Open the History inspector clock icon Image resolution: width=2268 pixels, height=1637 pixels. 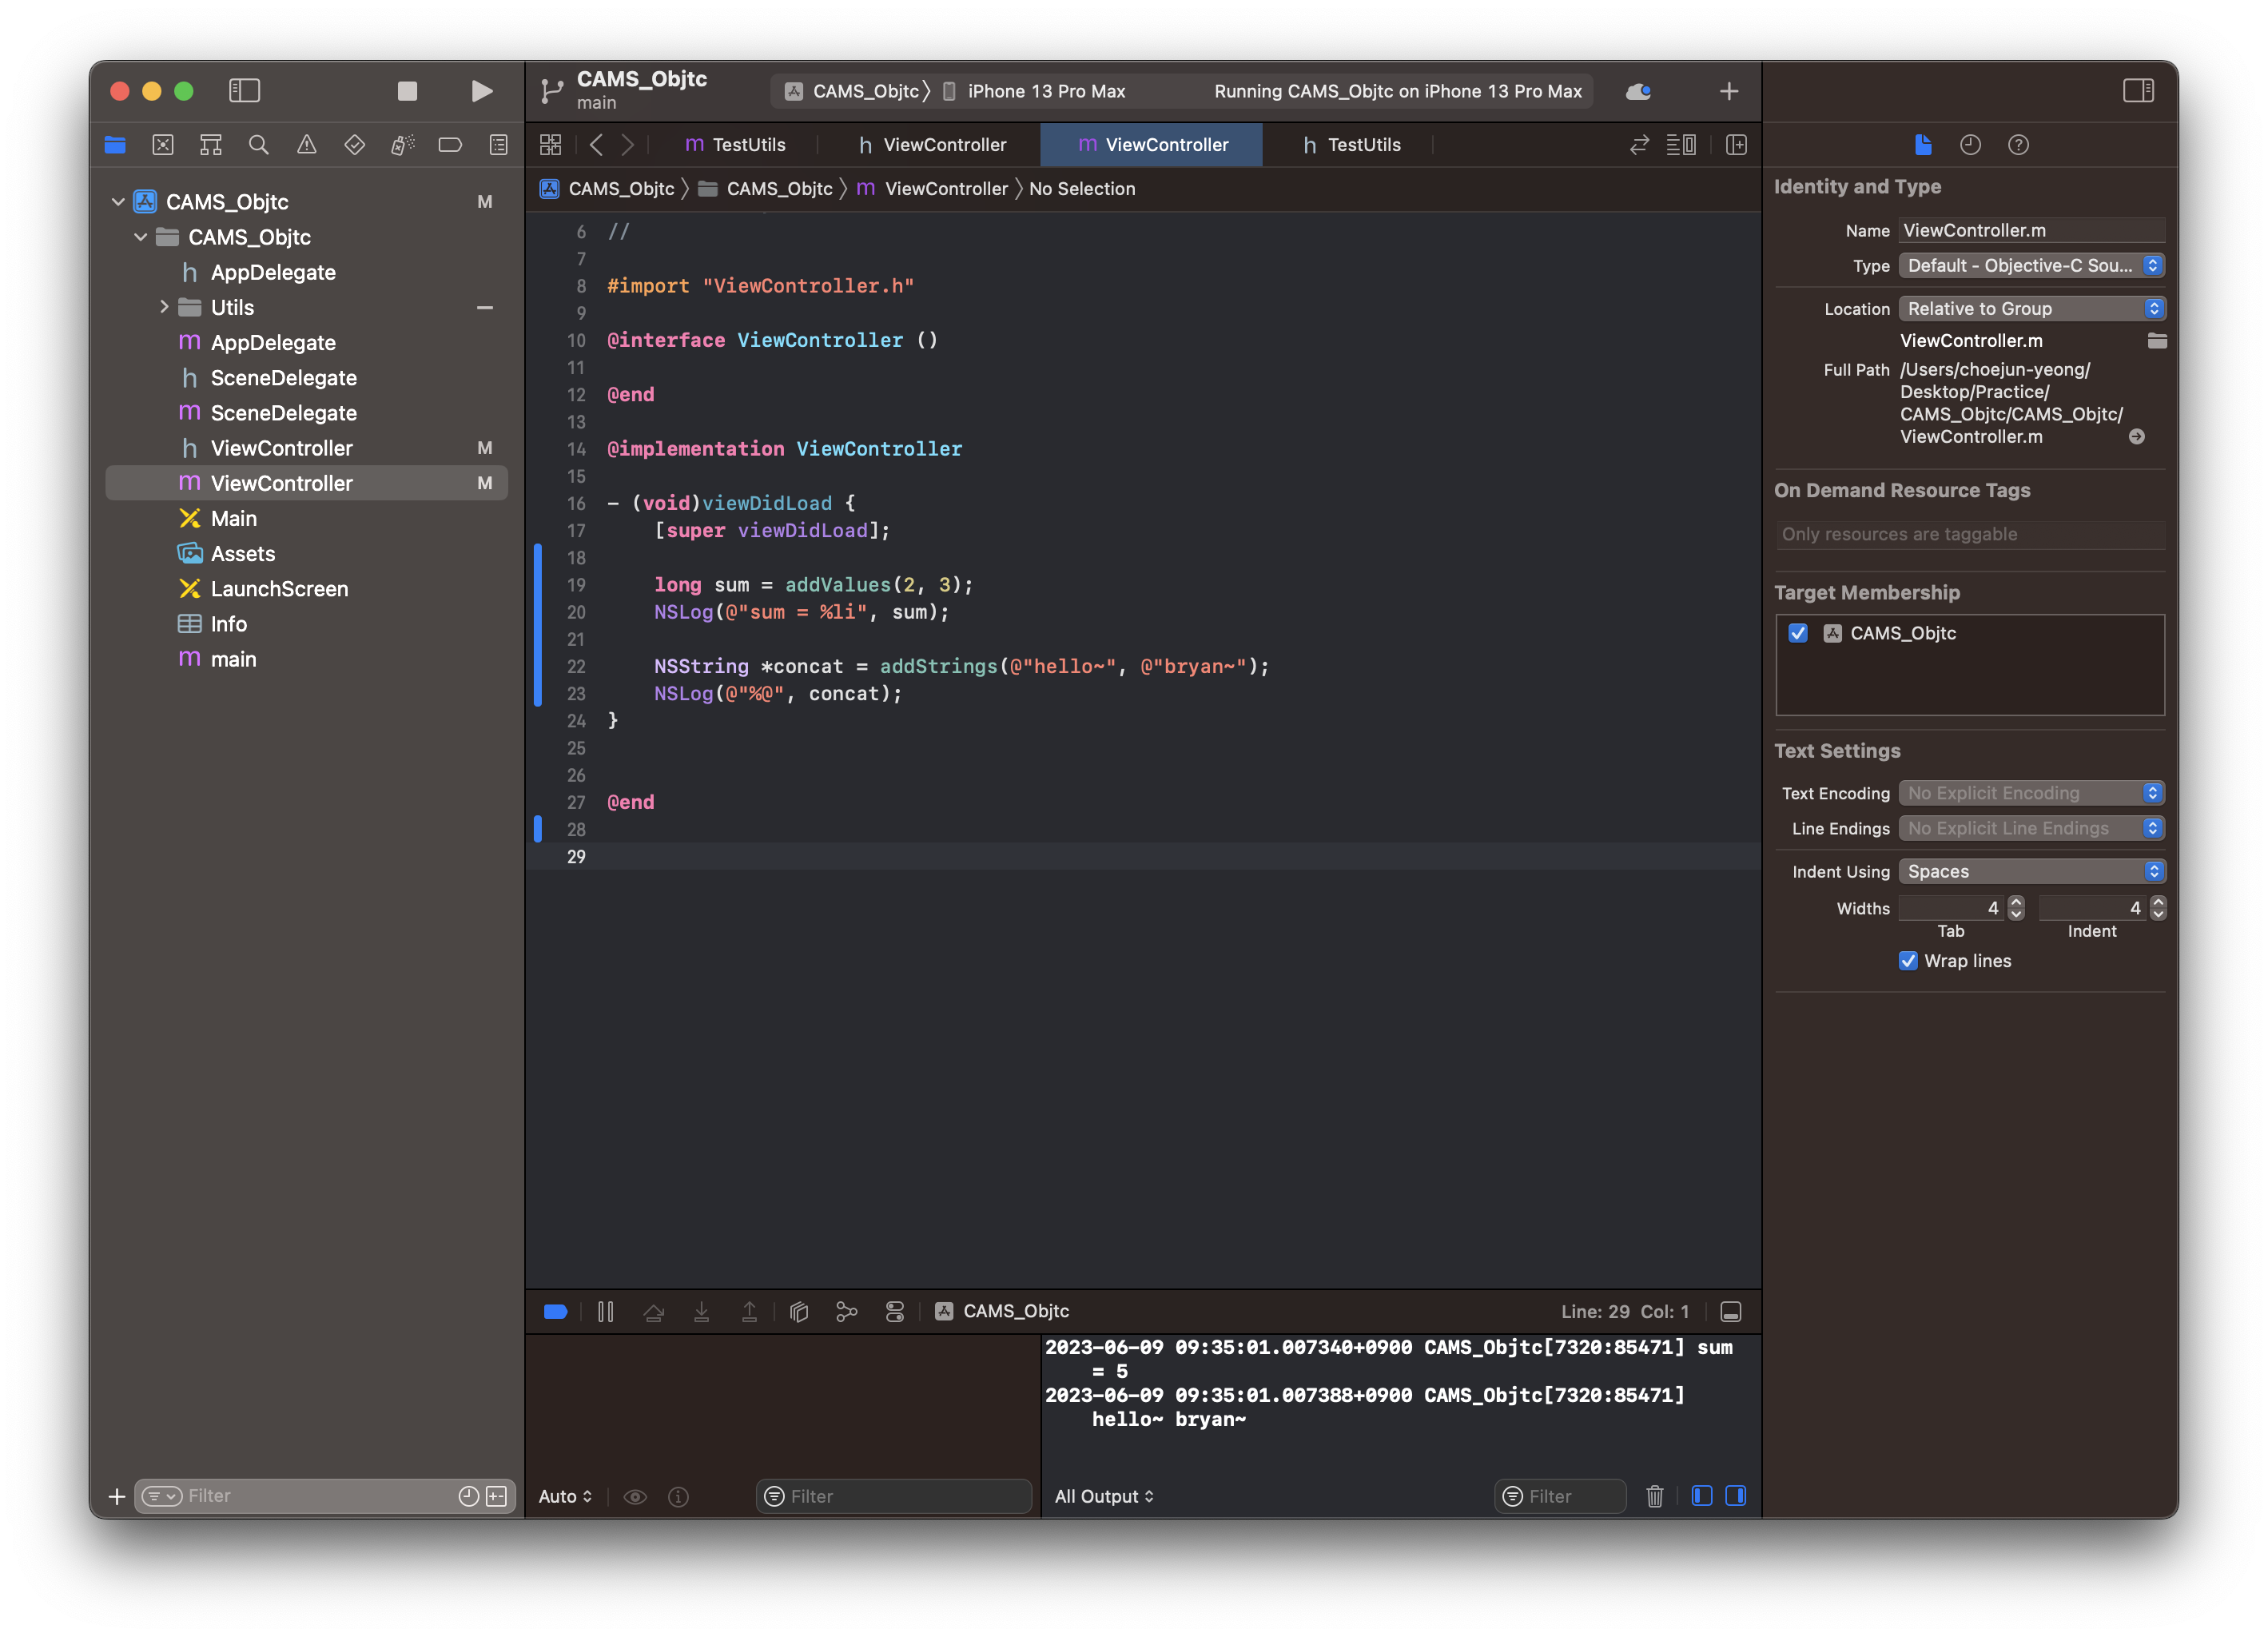pyautogui.click(x=1970, y=145)
